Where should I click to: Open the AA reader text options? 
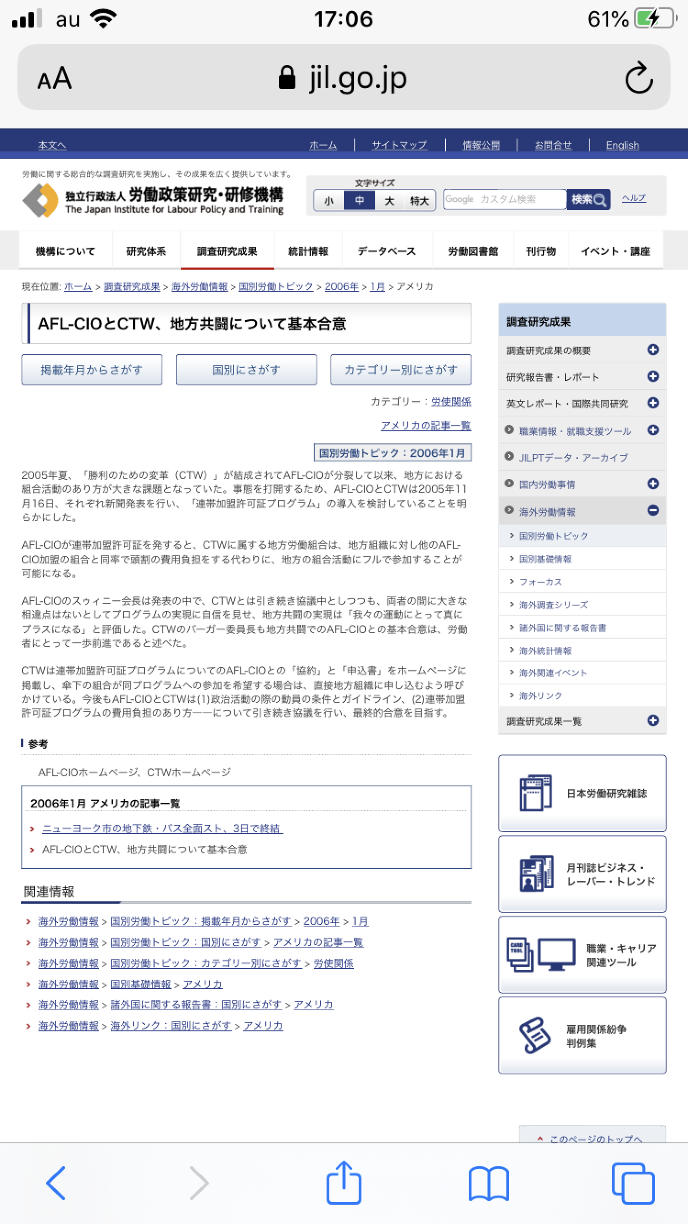55,80
